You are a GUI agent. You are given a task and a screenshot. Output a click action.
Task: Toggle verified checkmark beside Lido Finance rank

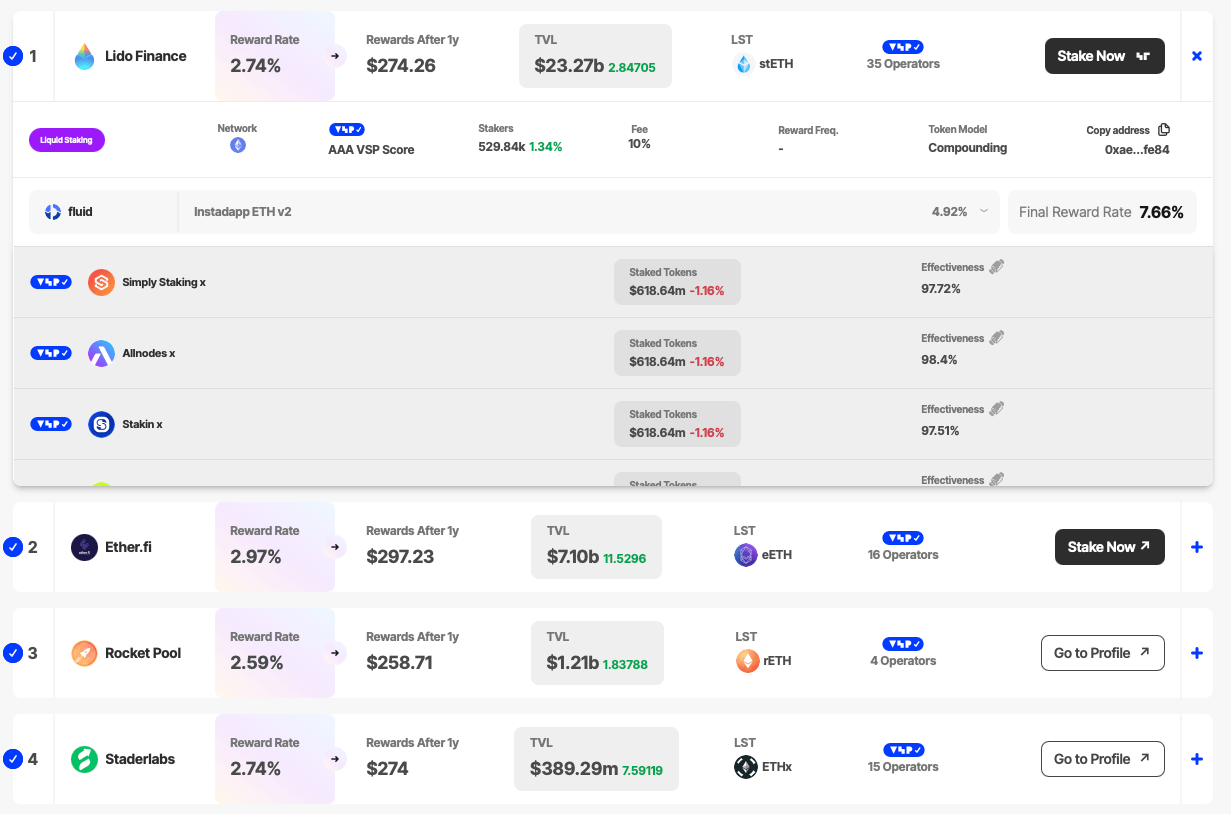[13, 57]
